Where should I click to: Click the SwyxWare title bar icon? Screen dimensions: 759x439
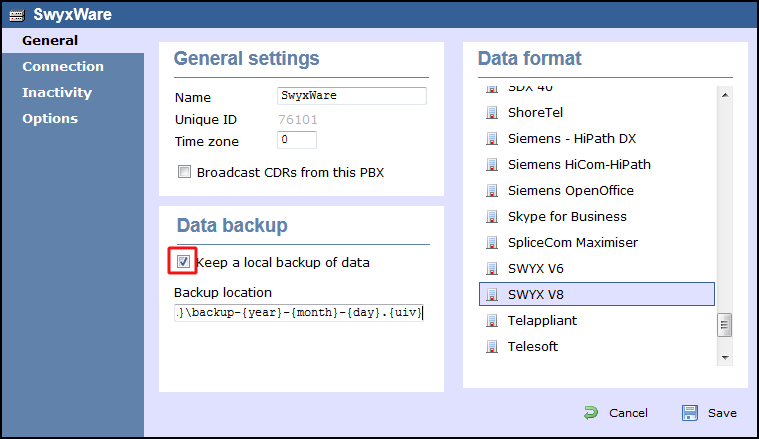click(17, 15)
